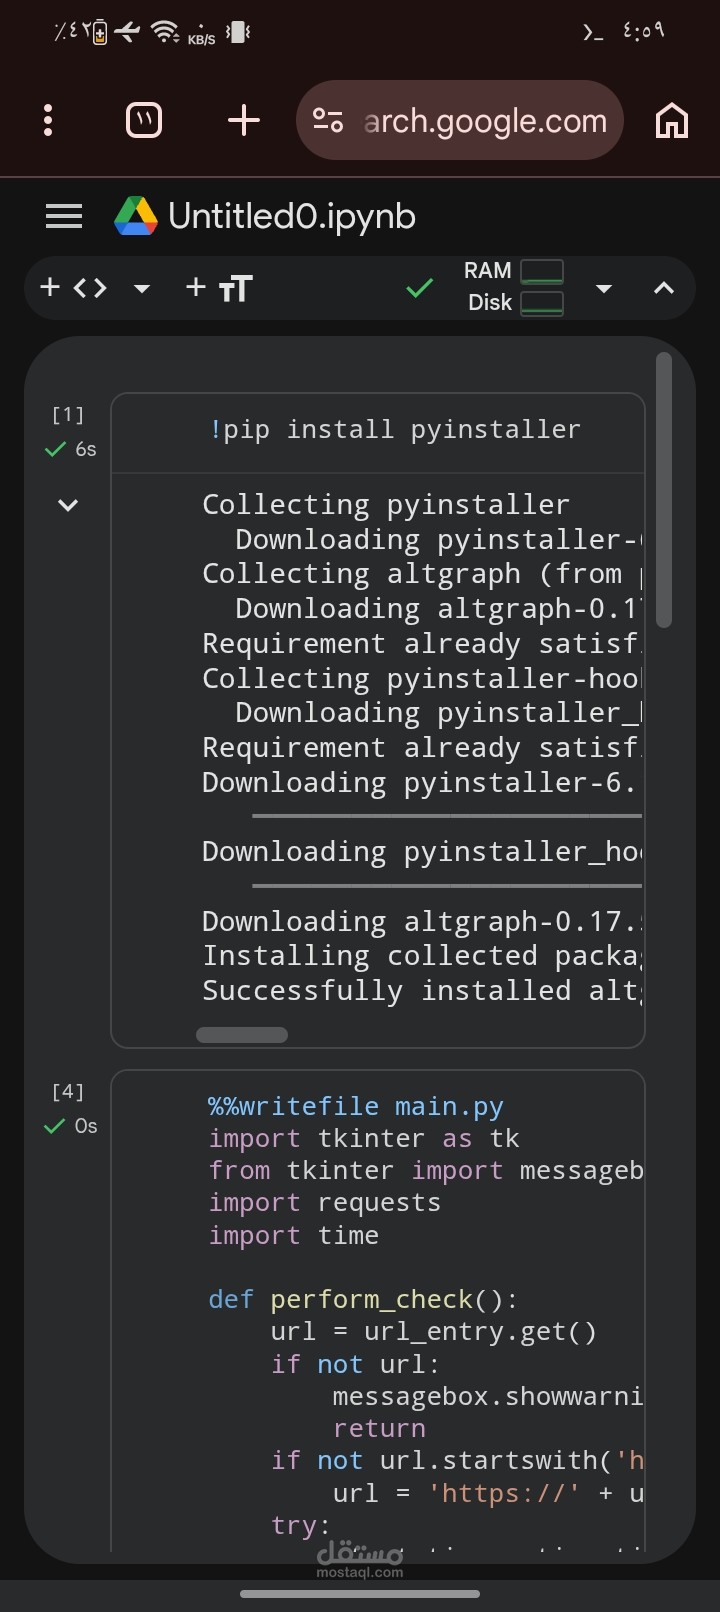Open the tab switcher showing 11 tabs
Screen dimensions: 720x1612
(144, 121)
